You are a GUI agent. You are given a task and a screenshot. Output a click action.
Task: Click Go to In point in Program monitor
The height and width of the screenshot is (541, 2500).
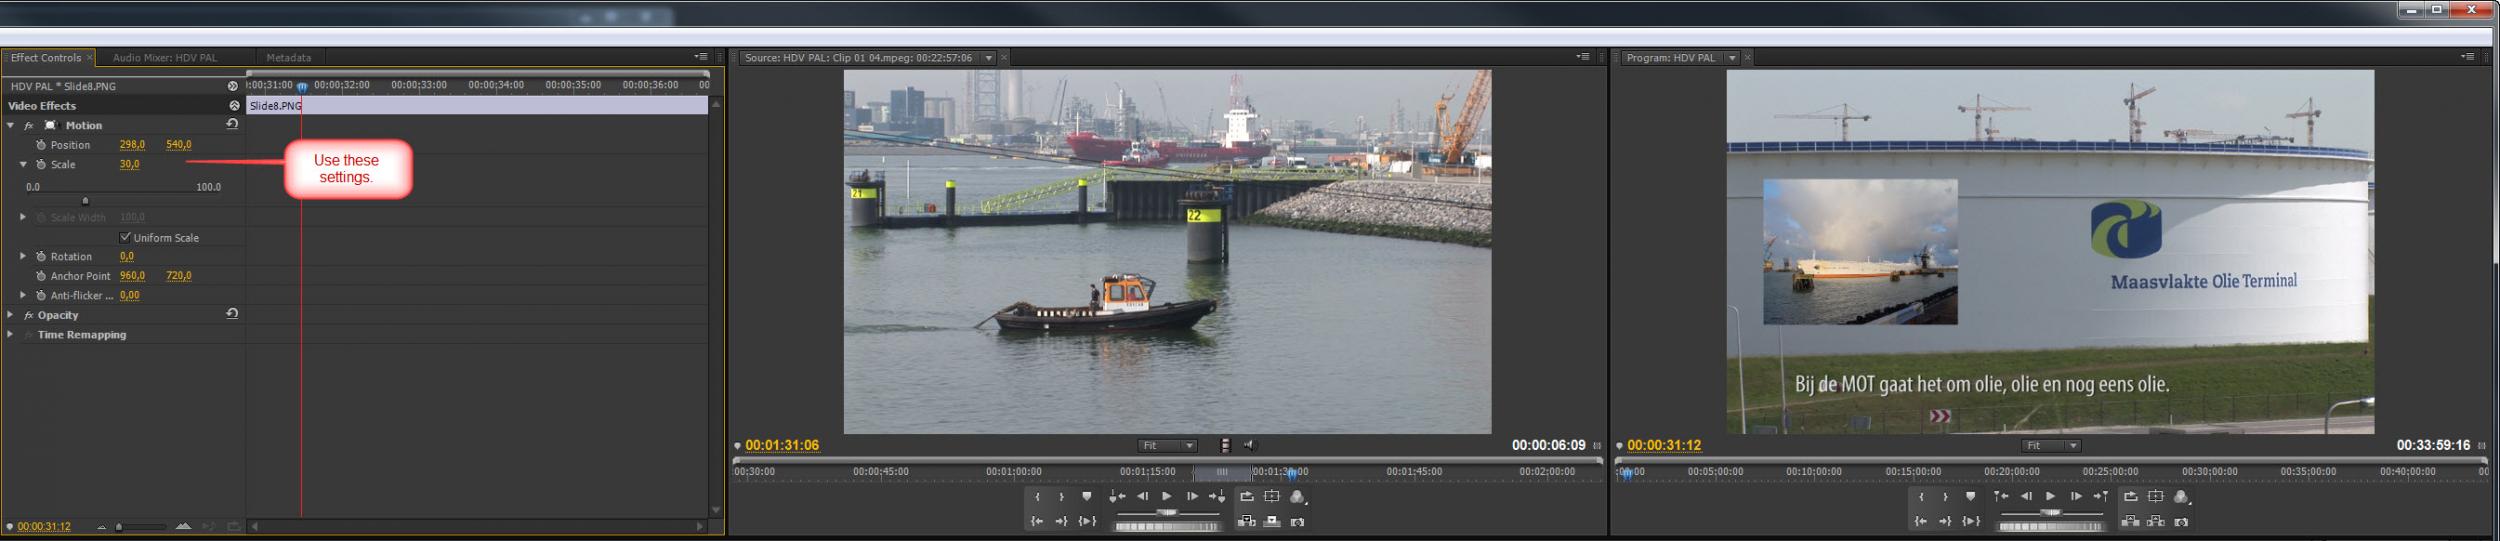tap(1920, 522)
